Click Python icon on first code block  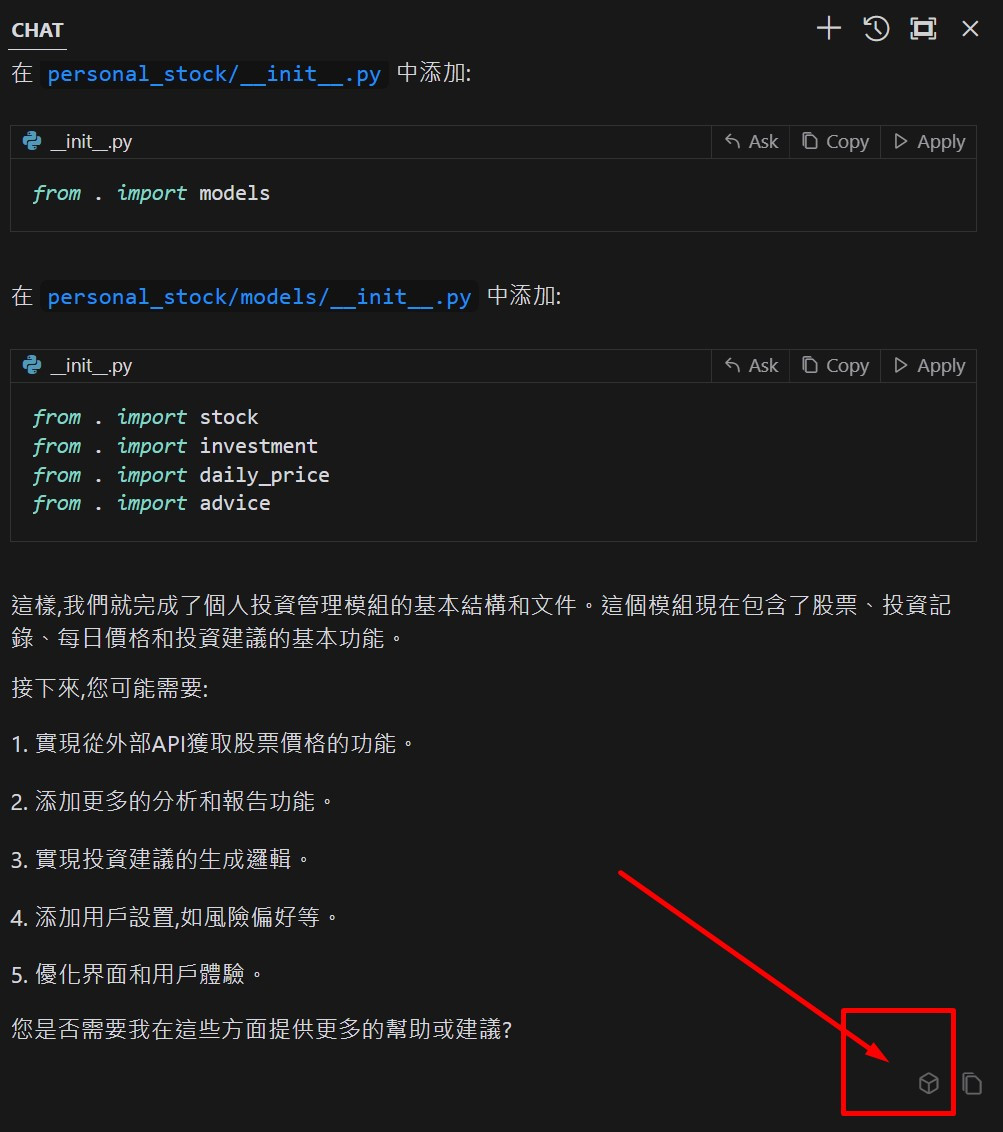32,141
